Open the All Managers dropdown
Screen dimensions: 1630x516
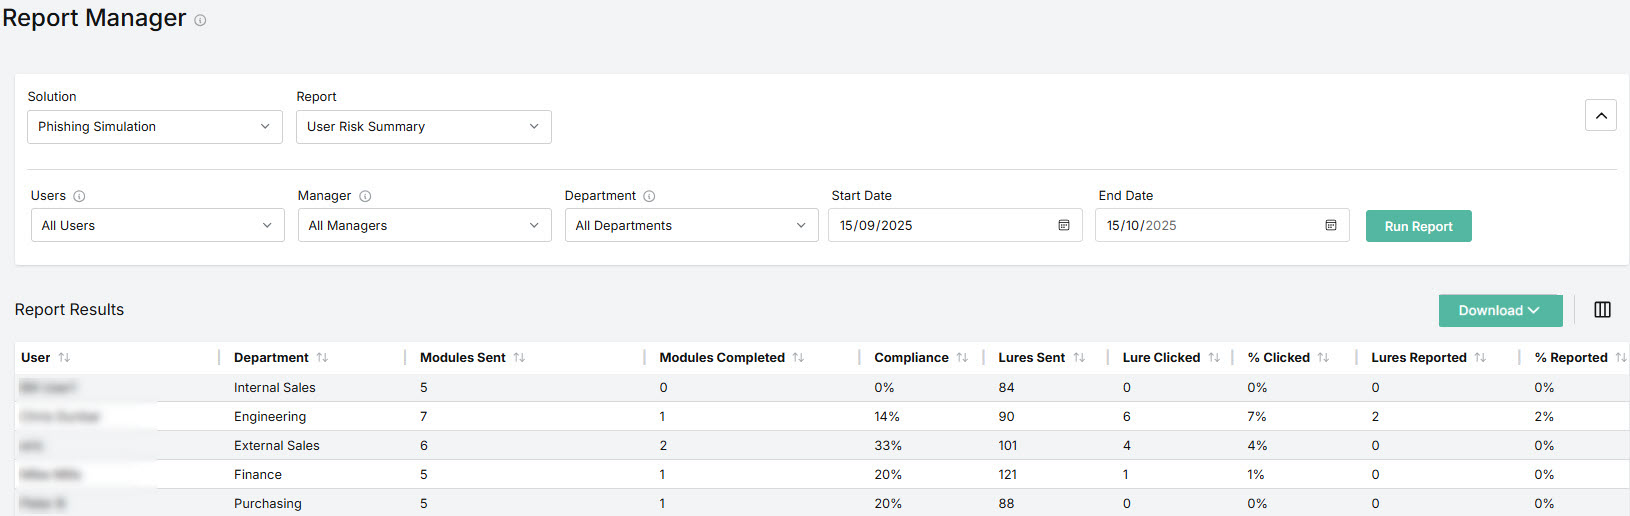(425, 225)
